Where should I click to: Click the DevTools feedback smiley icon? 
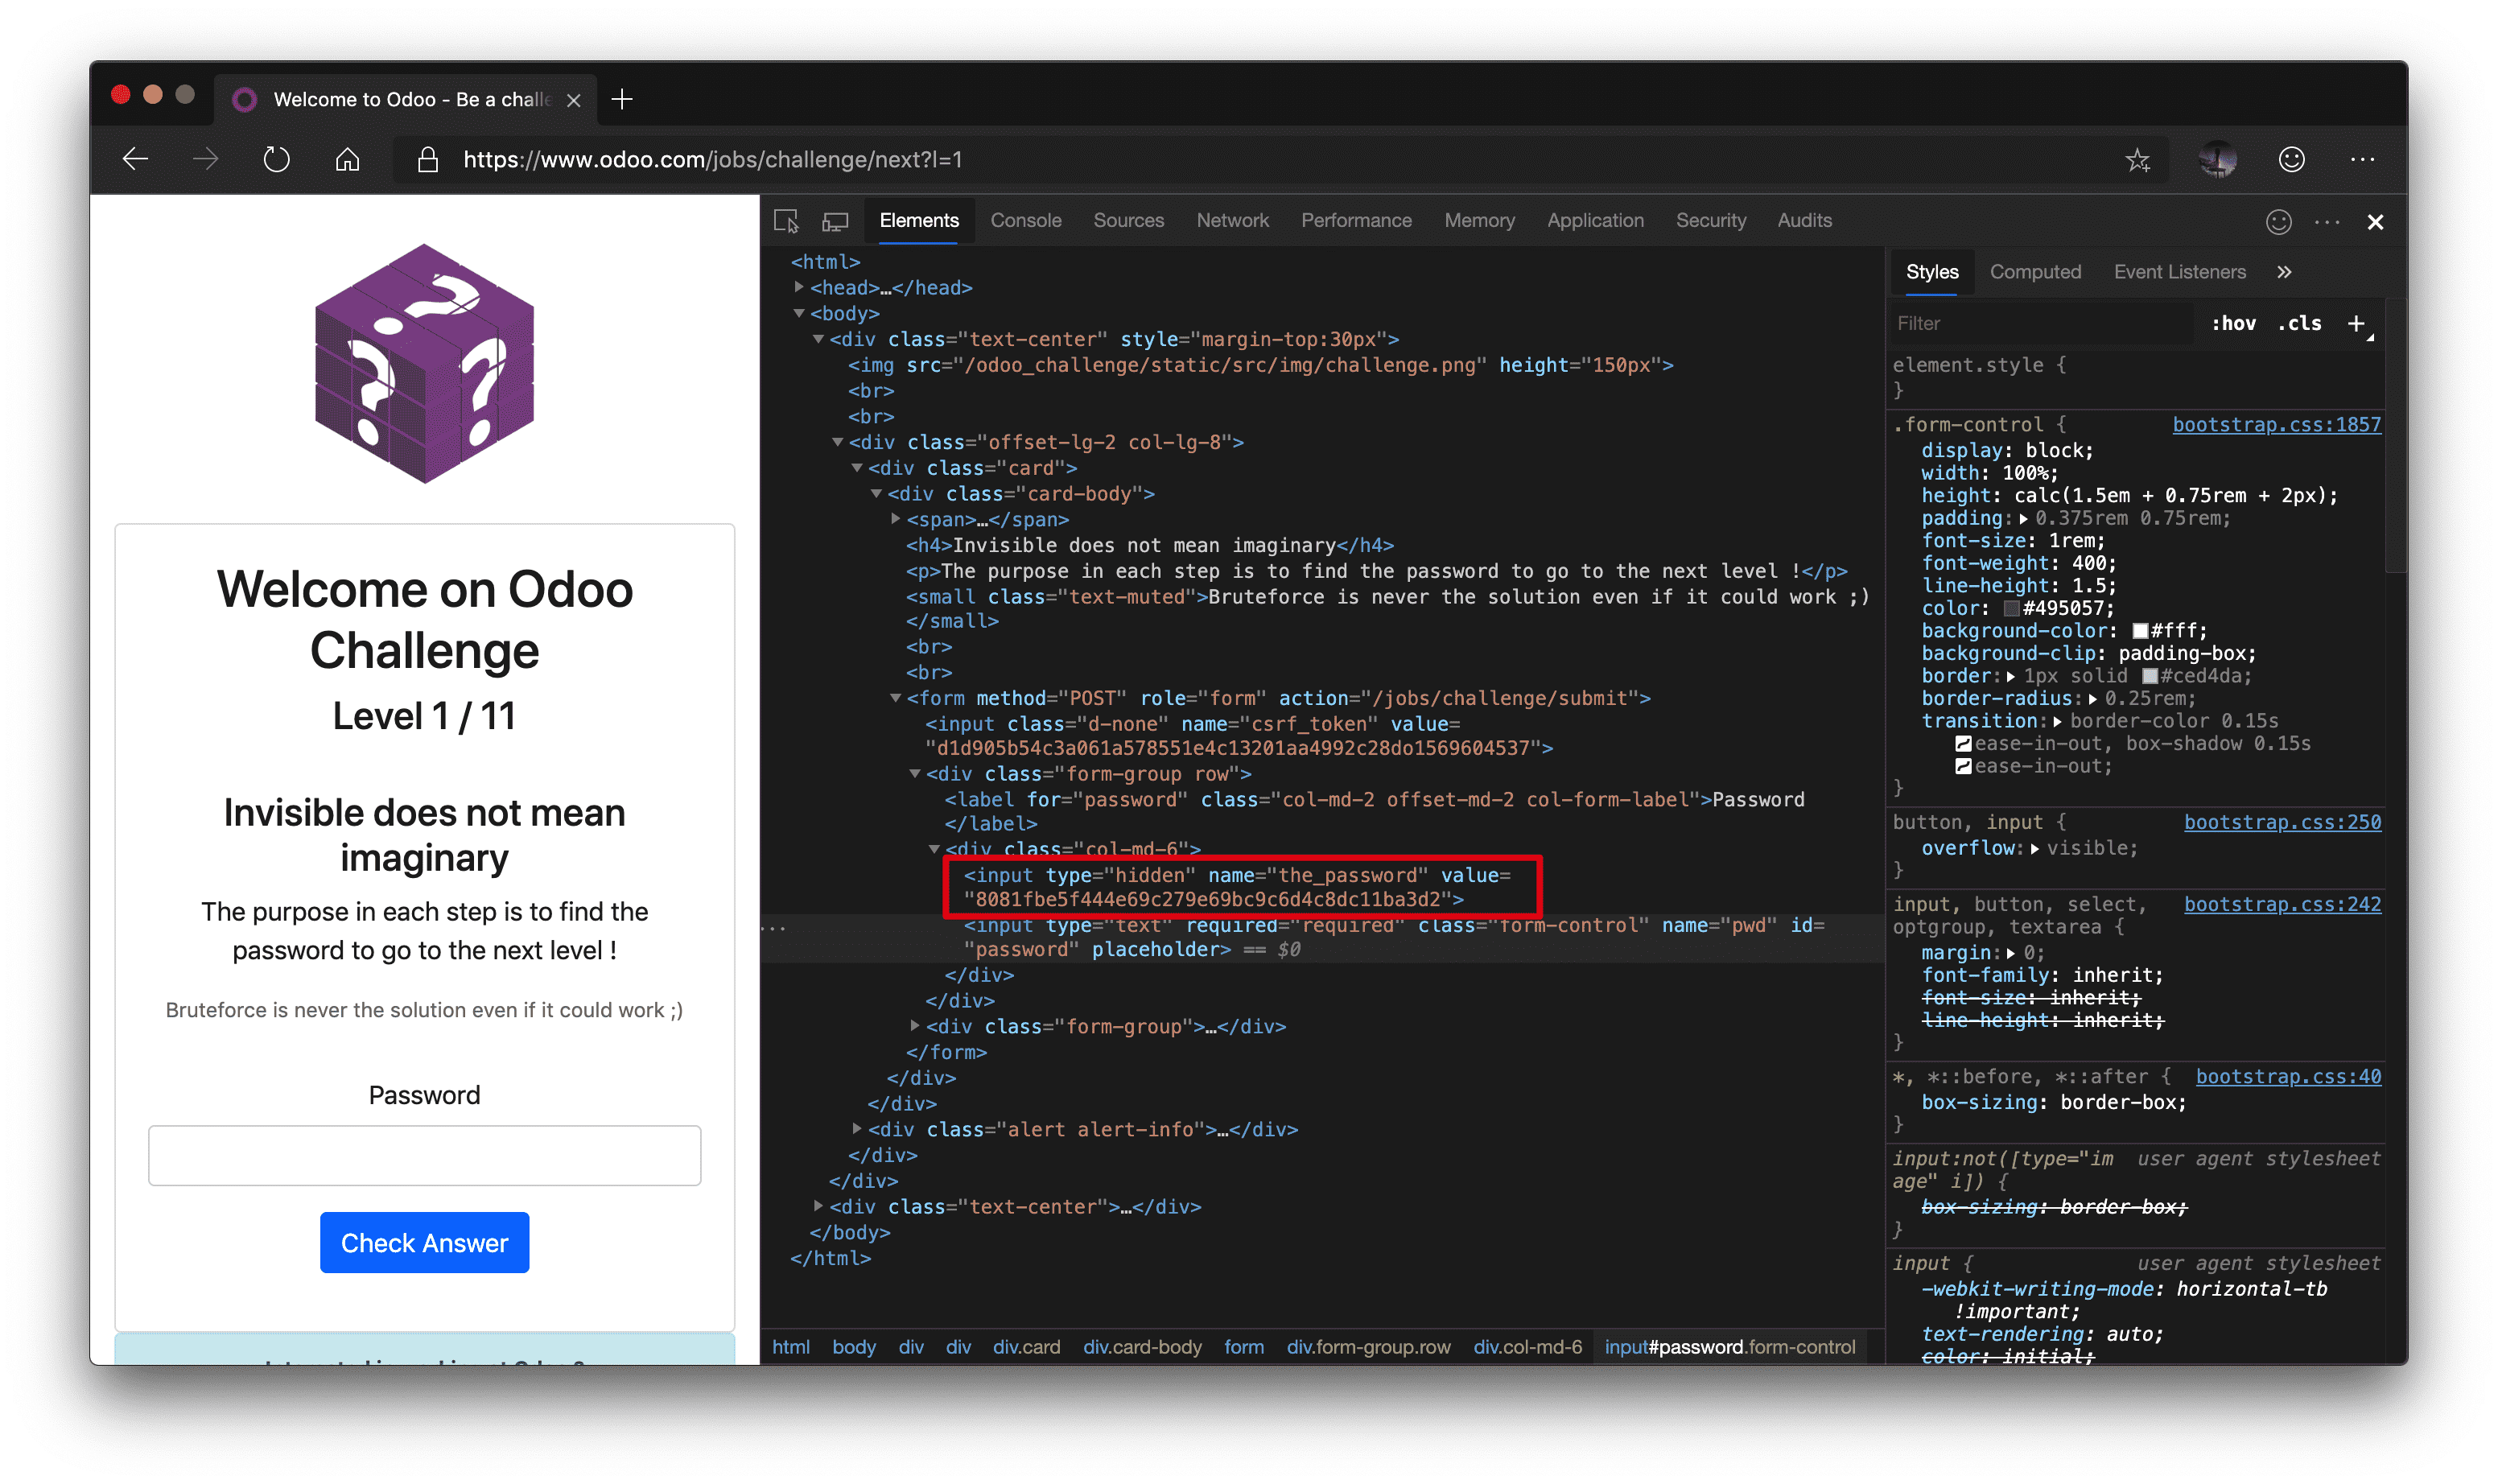click(2278, 222)
